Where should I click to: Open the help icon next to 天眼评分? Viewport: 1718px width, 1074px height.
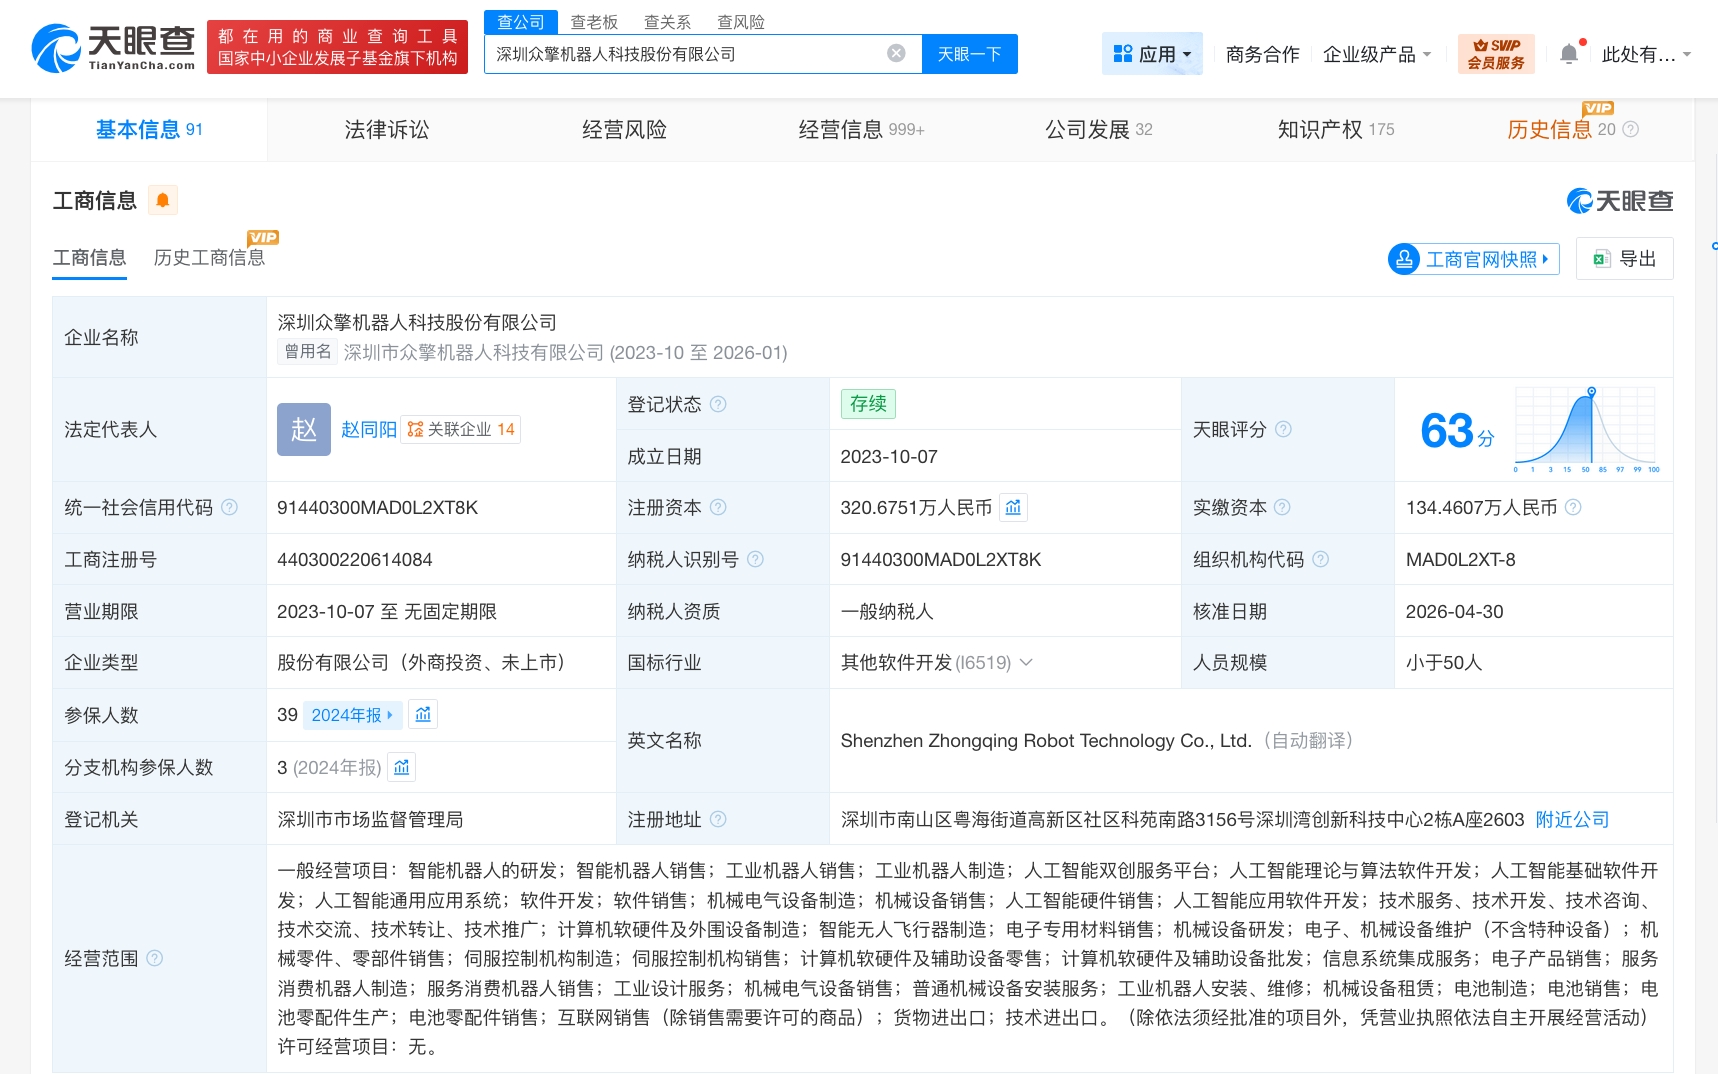(1283, 429)
